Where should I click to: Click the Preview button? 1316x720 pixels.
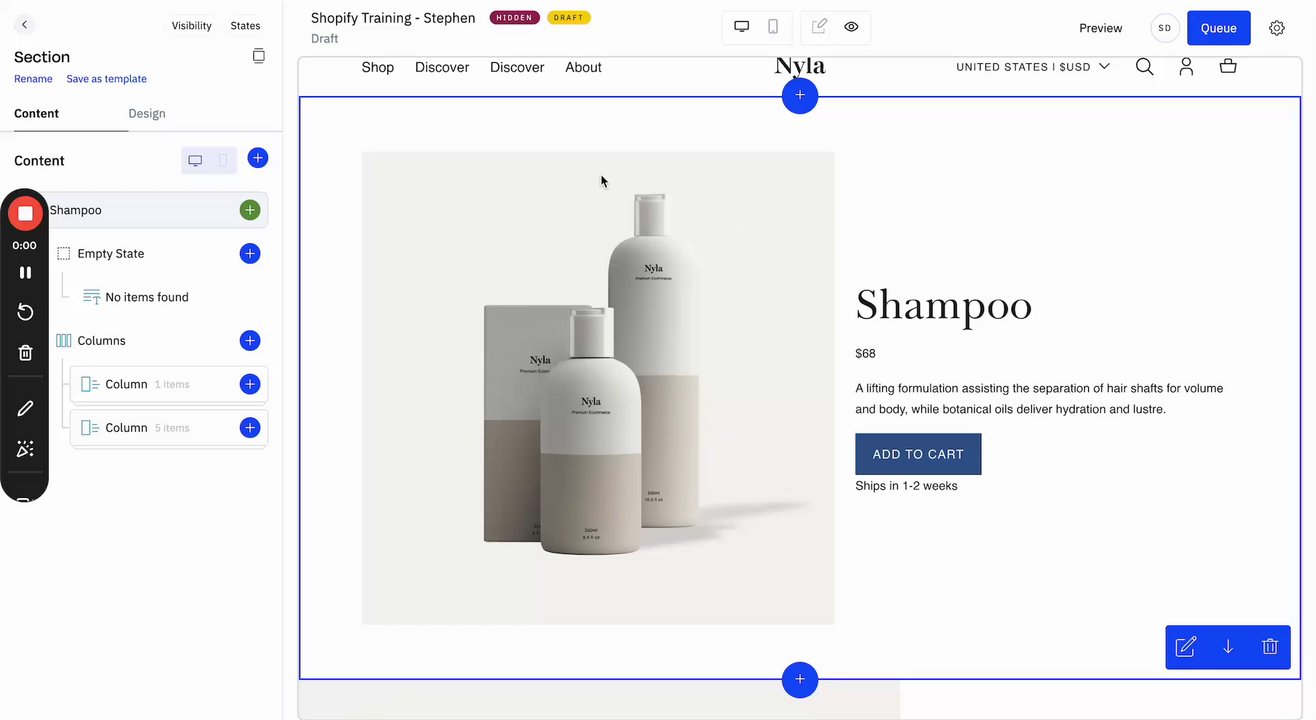click(x=1101, y=28)
